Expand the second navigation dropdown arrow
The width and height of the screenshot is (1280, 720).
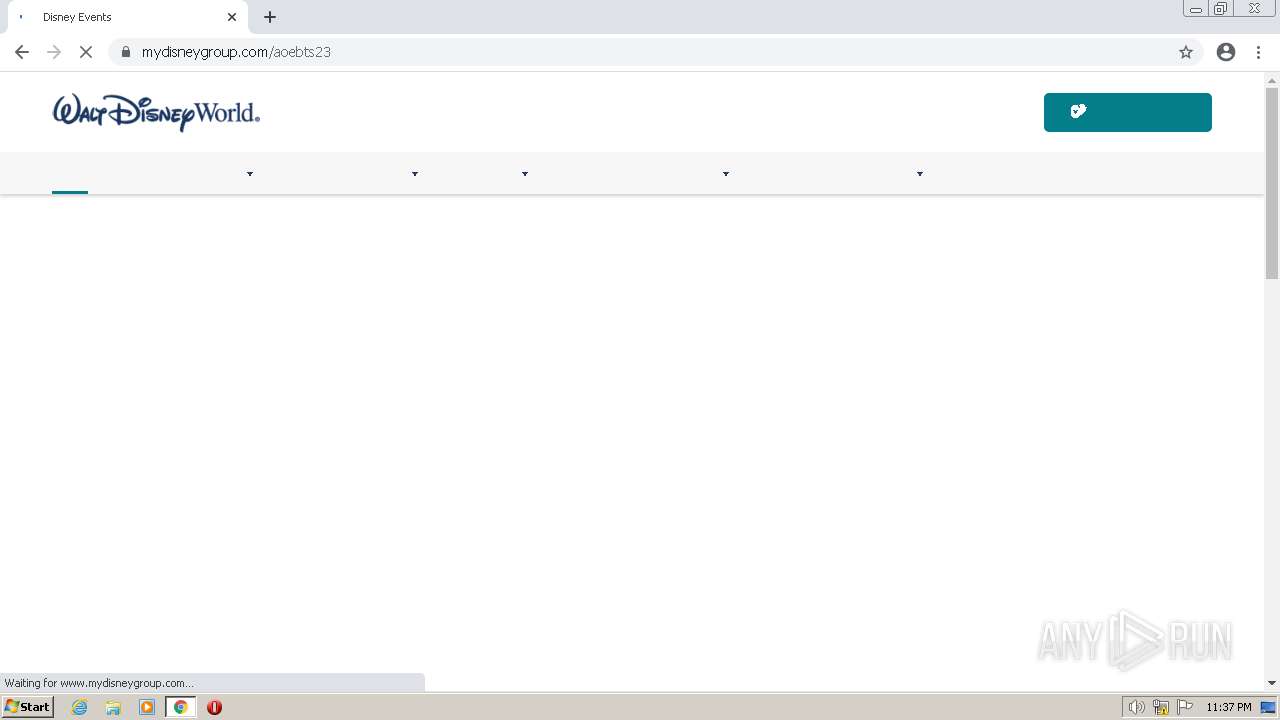(x=415, y=174)
